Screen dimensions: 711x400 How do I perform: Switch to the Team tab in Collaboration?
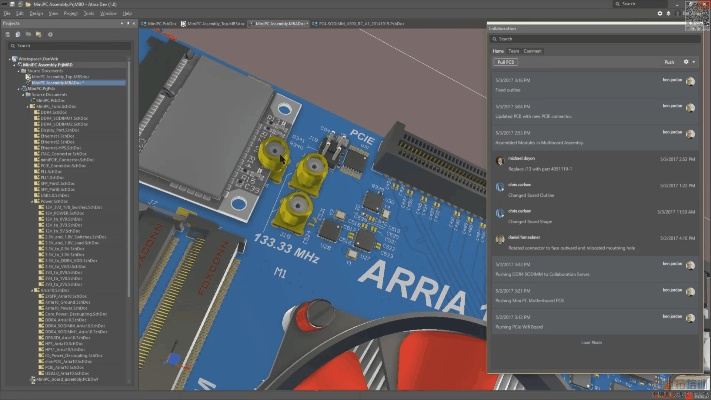tap(513, 50)
